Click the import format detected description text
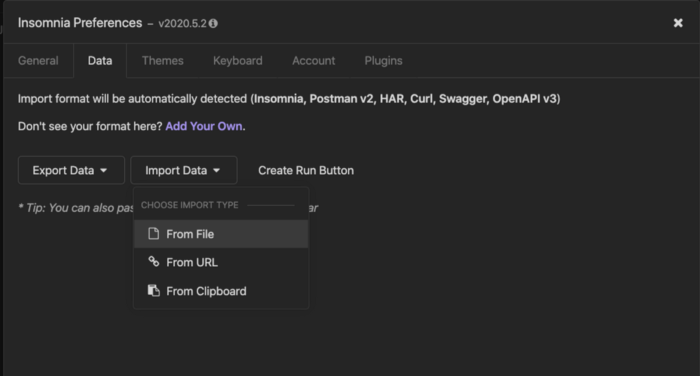This screenshot has height=376, width=700. coord(289,99)
